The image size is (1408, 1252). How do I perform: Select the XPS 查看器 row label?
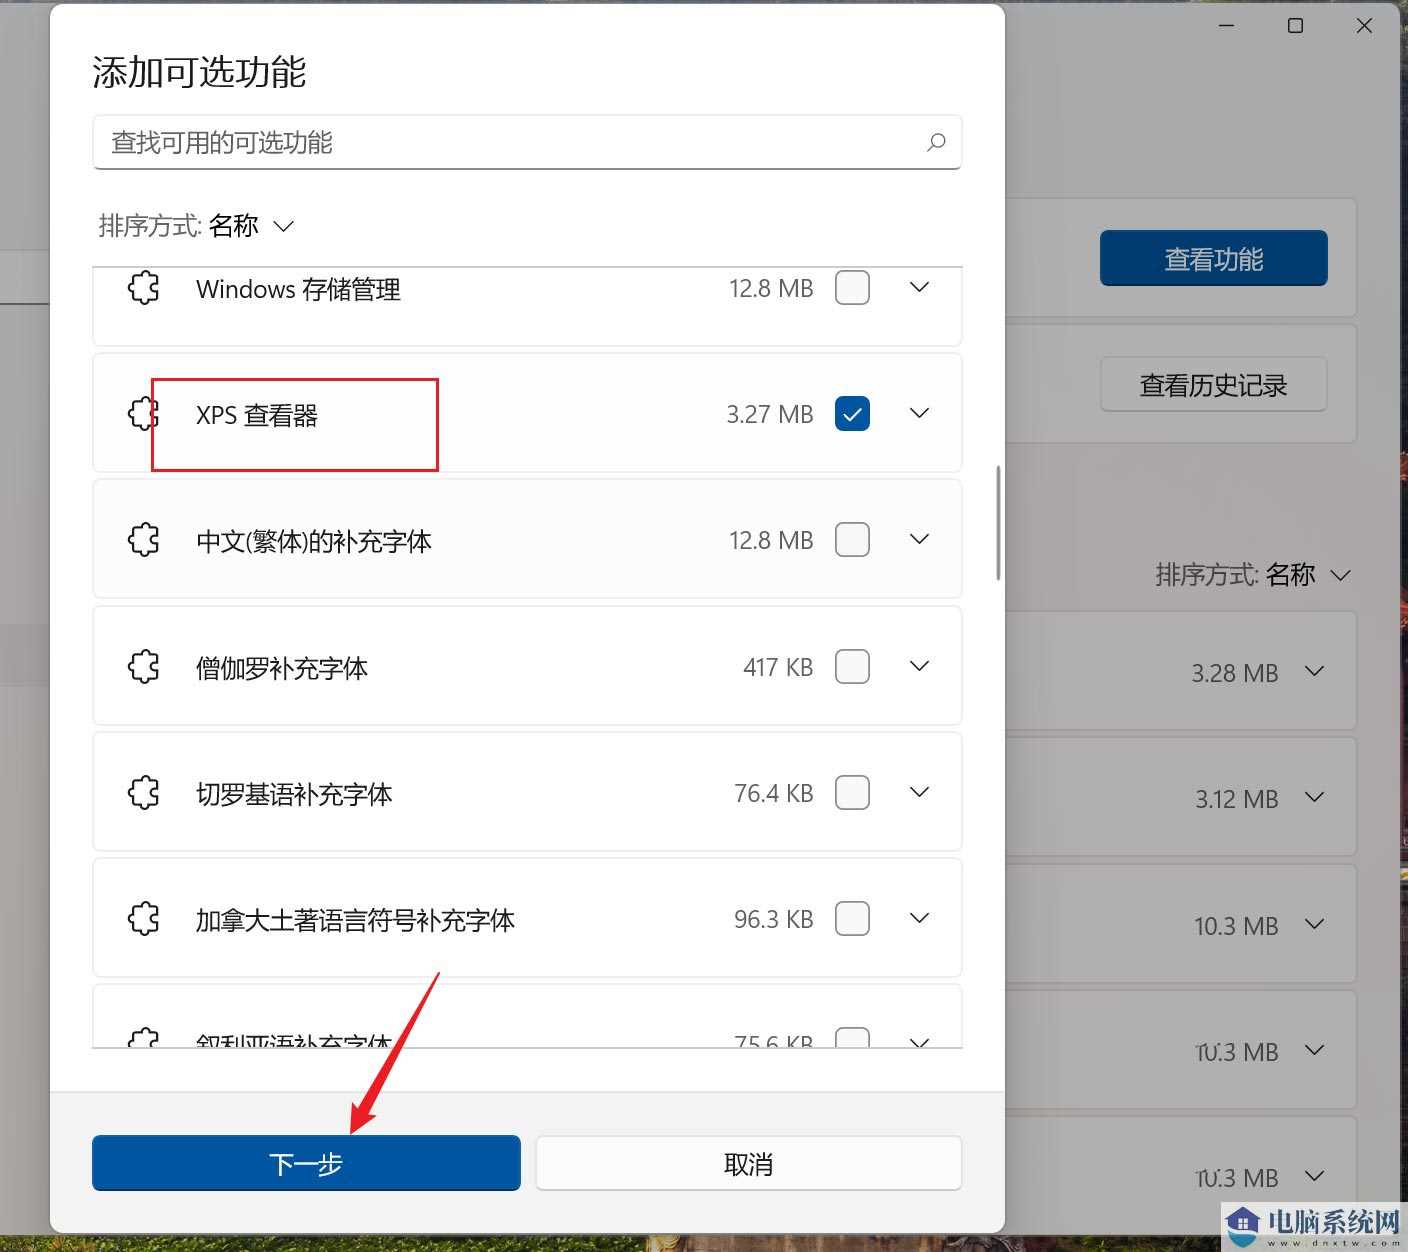[257, 415]
